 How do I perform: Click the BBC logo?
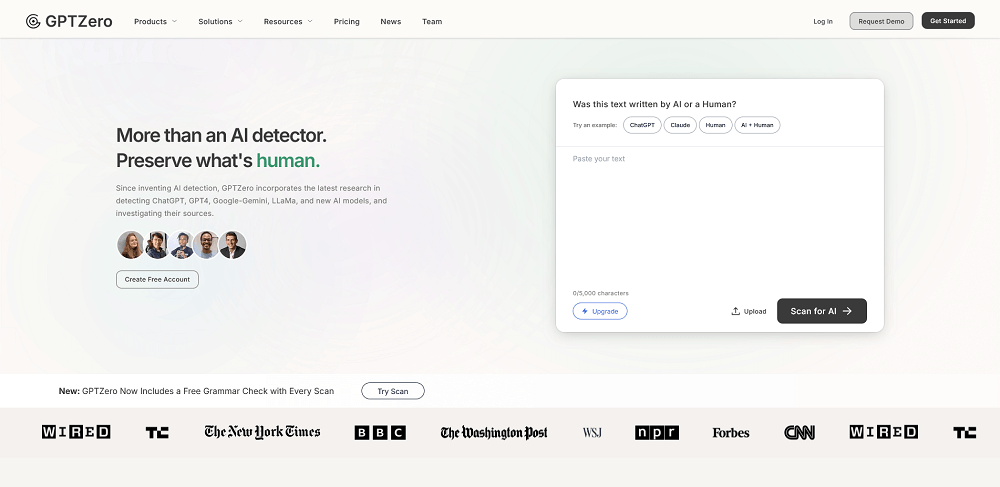pos(380,433)
